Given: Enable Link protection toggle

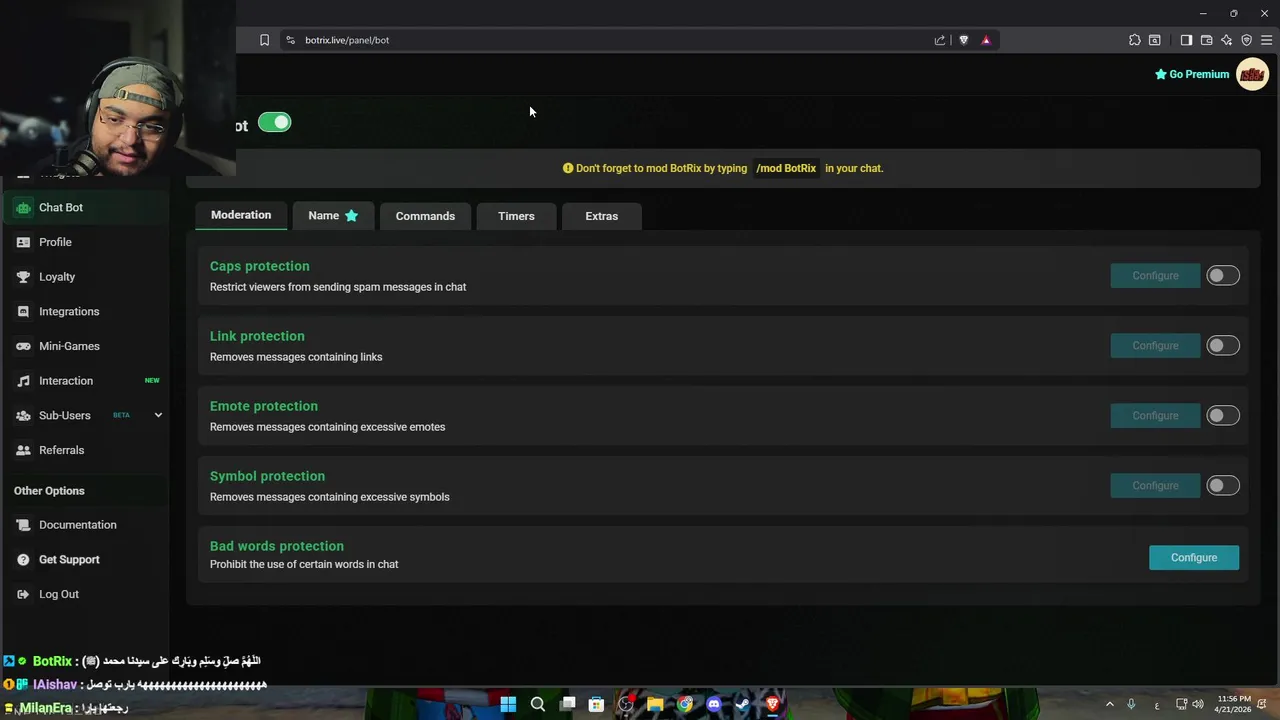Looking at the screenshot, I should pyautogui.click(x=1222, y=346).
